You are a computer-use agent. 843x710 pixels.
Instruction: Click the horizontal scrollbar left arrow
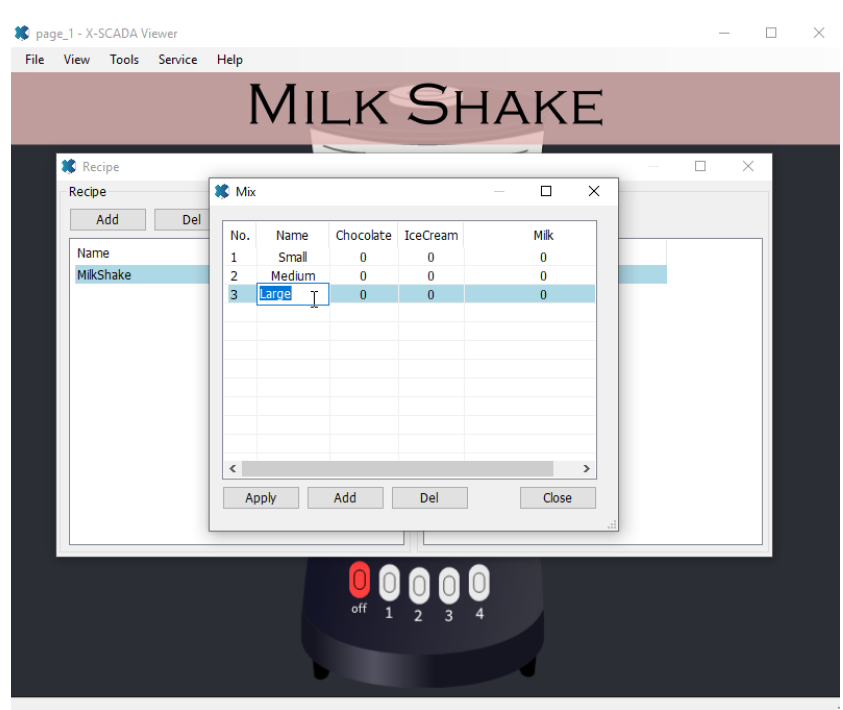pyautogui.click(x=233, y=469)
